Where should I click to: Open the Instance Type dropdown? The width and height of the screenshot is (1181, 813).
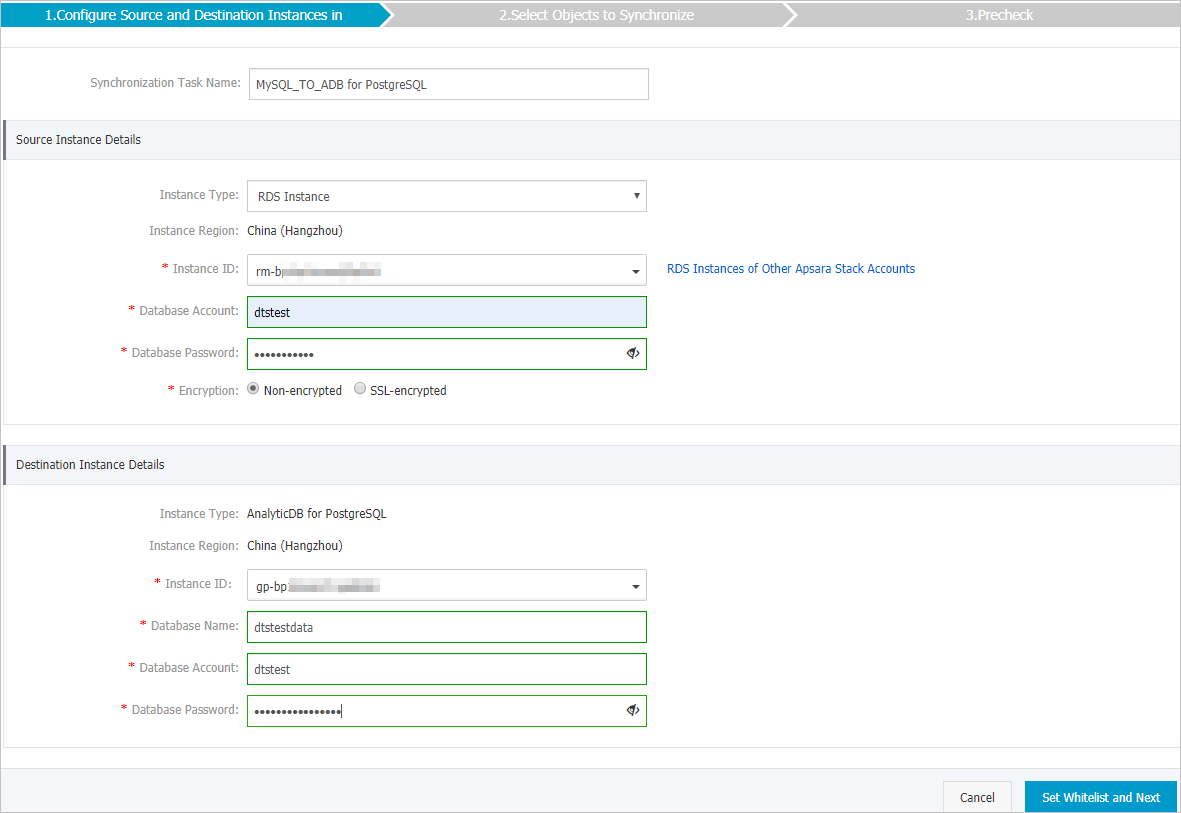(446, 196)
